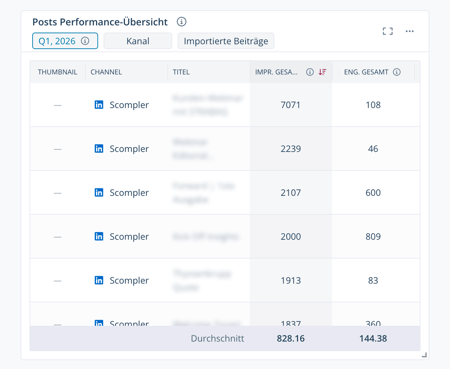The image size is (450, 369).
Task: Open blurred post title in the 2107 row
Action: pyautogui.click(x=203, y=193)
